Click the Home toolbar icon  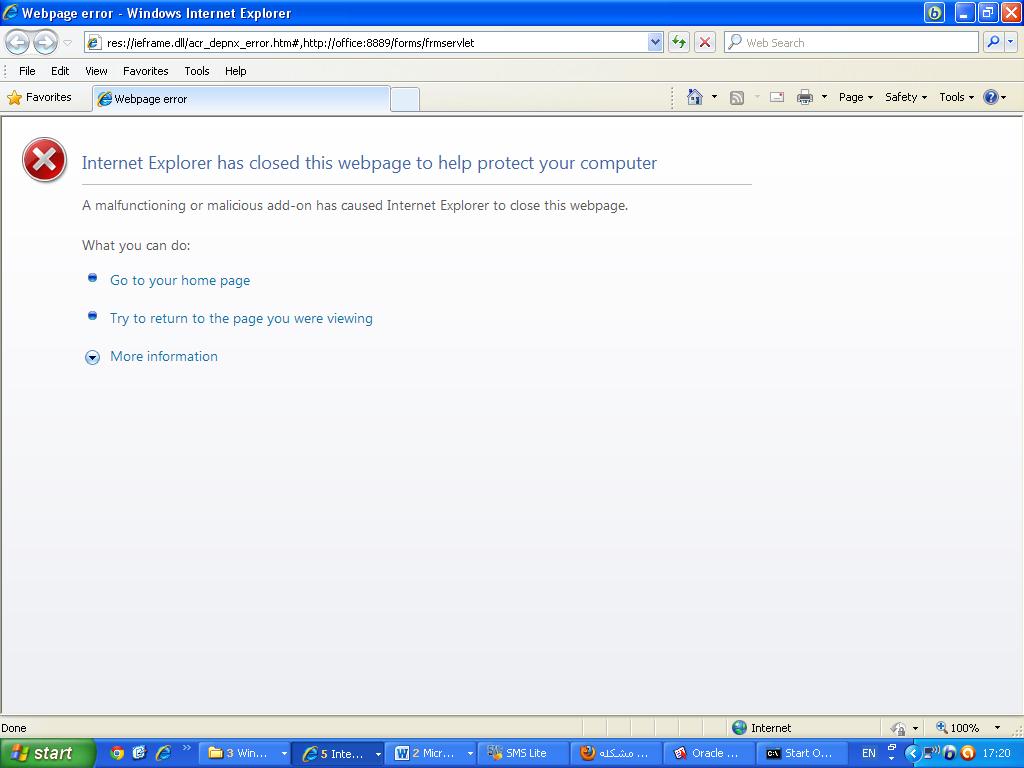(x=695, y=97)
